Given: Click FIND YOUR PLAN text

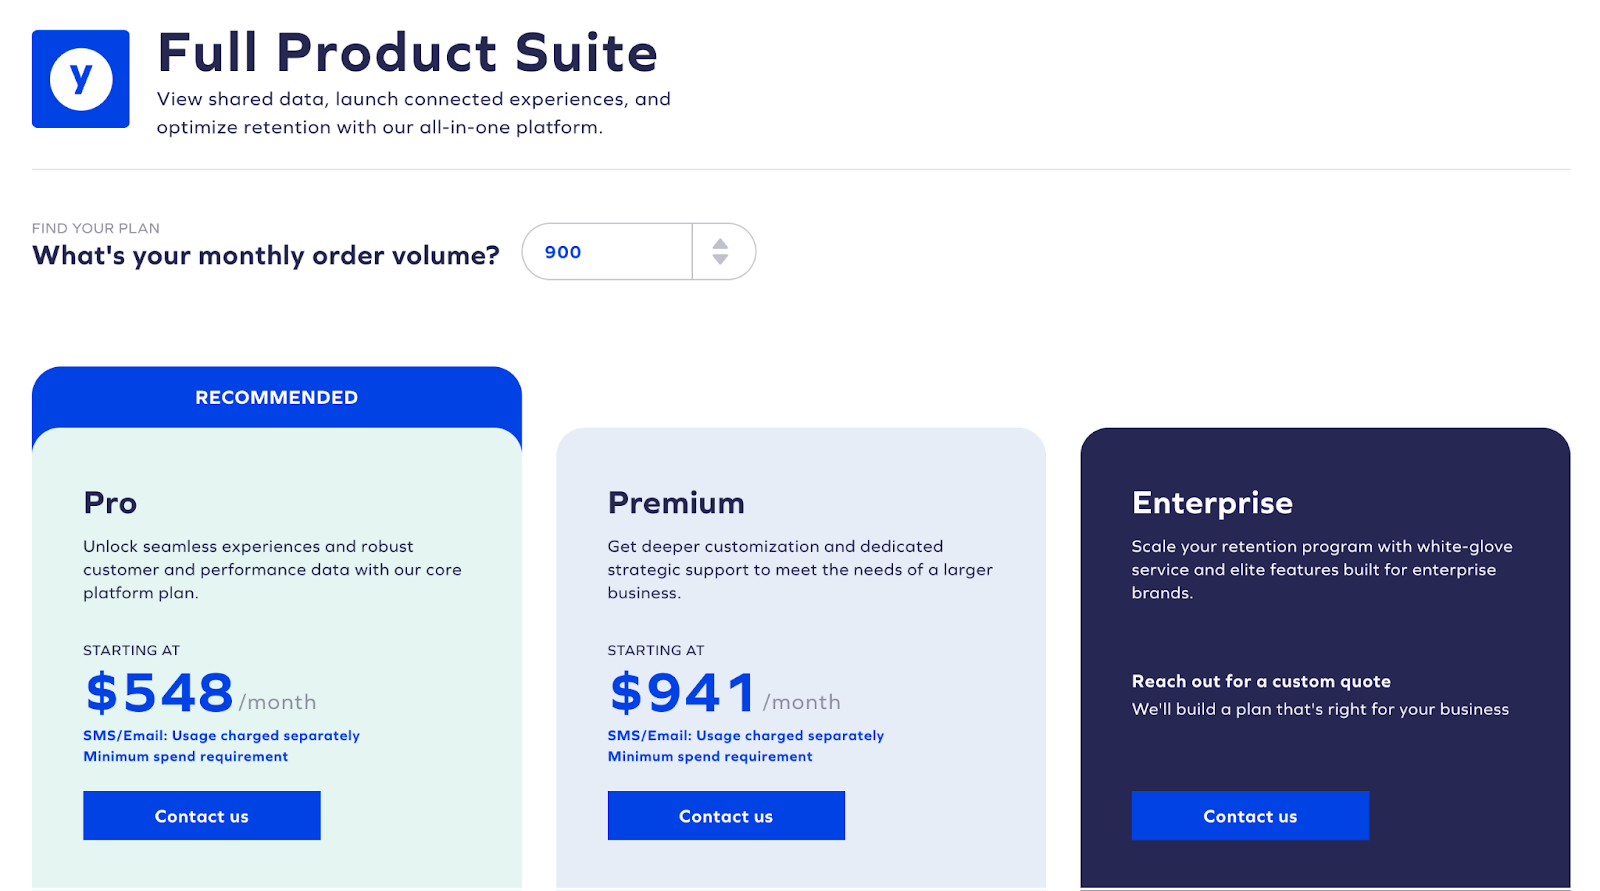Looking at the screenshot, I should pos(96,228).
